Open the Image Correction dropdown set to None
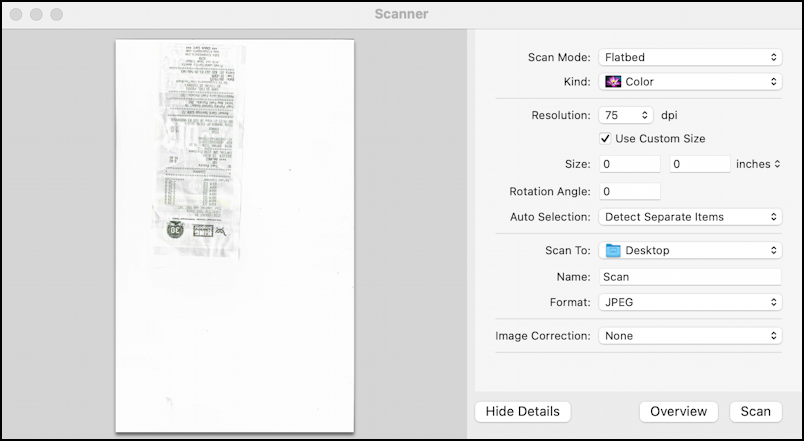Viewport: 804px width, 441px height. tap(690, 336)
